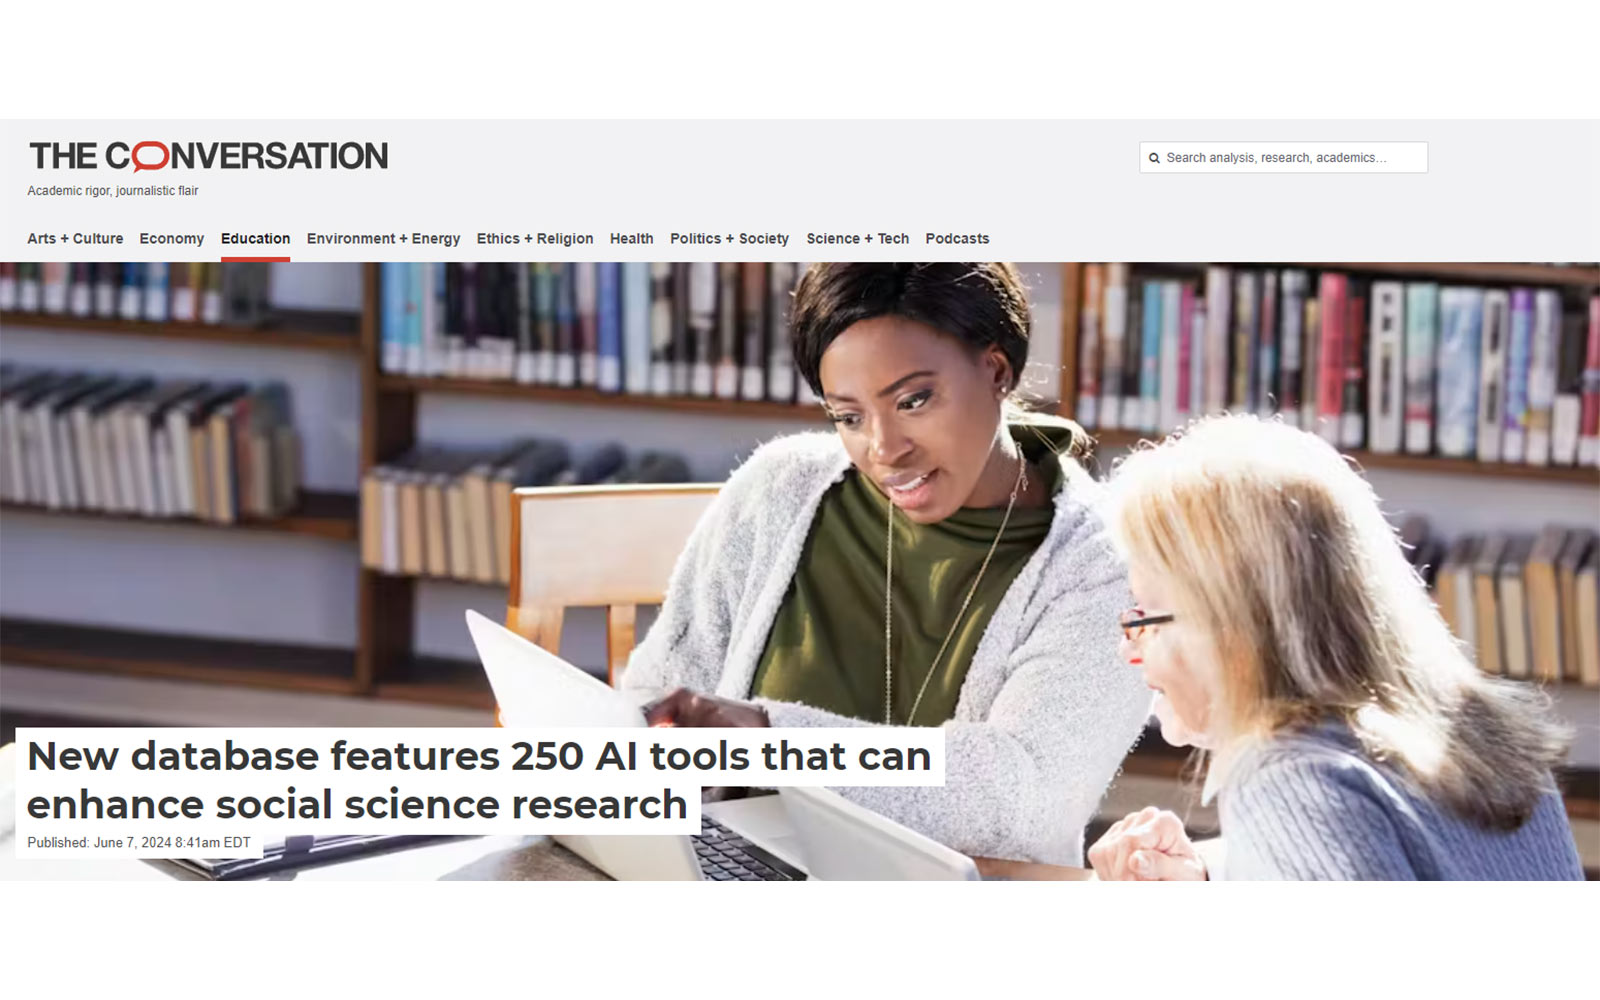Screen dimensions: 1600x1000
Task: Browse the Ethics + Religion category
Action: tap(535, 238)
